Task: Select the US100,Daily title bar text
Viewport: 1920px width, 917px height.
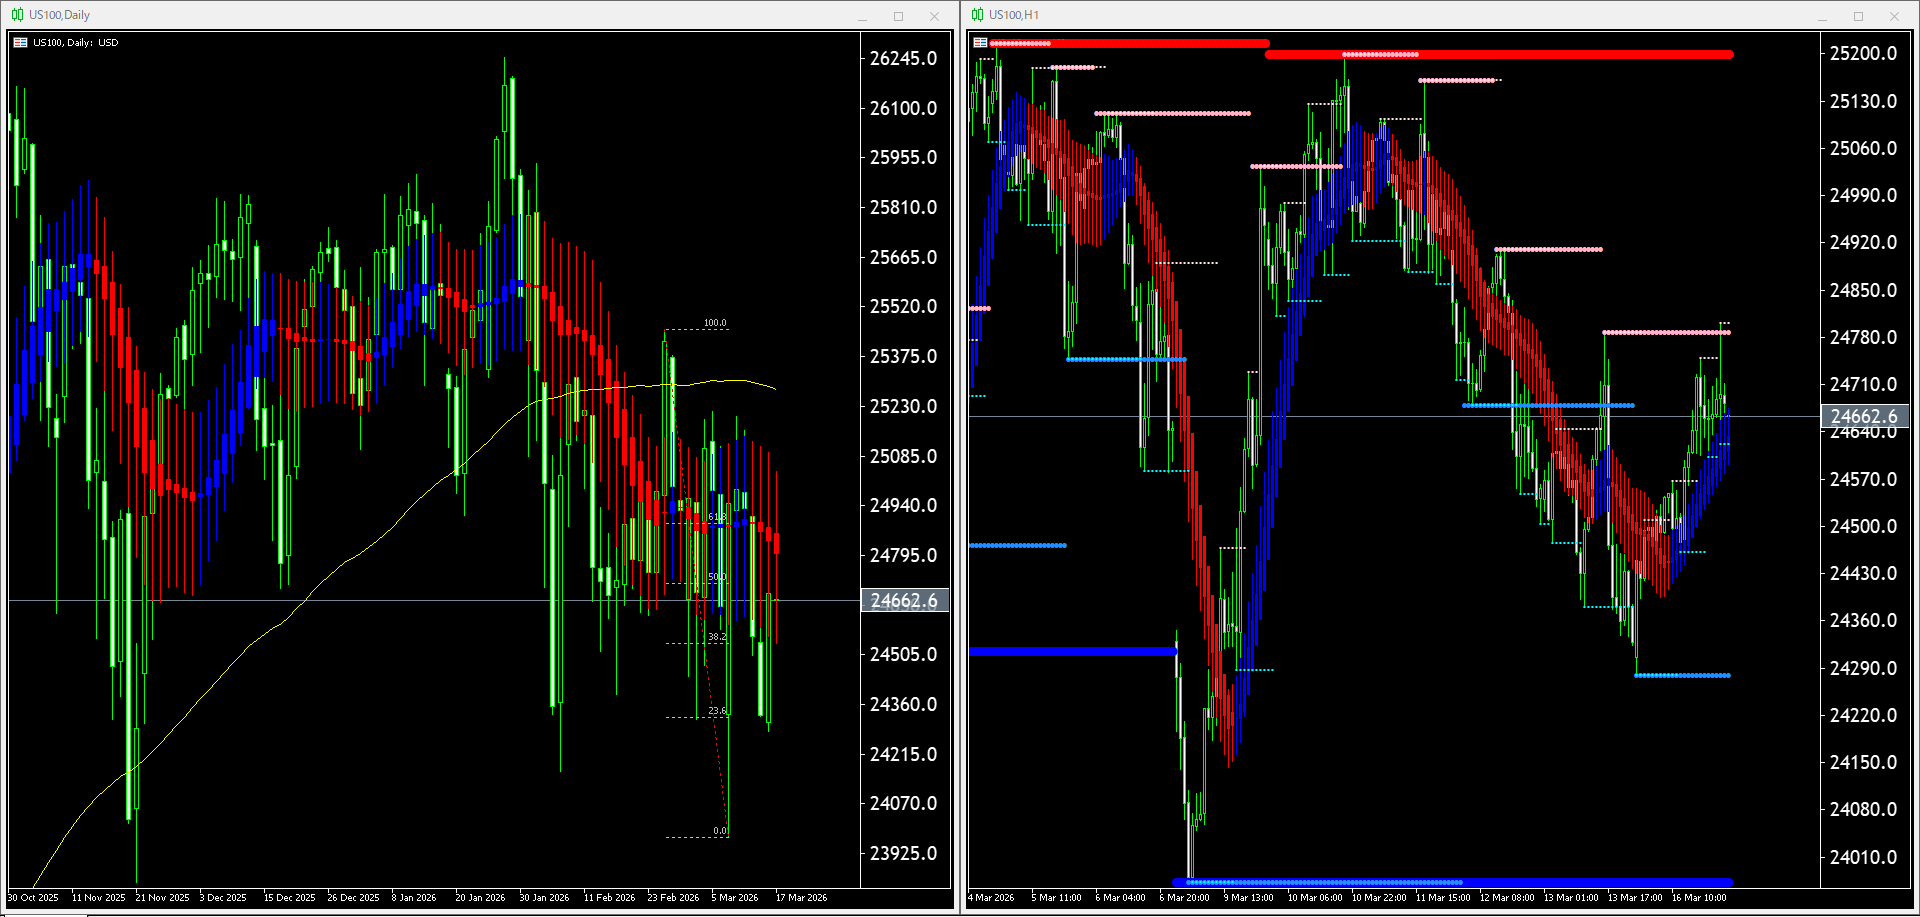Action: tap(59, 15)
